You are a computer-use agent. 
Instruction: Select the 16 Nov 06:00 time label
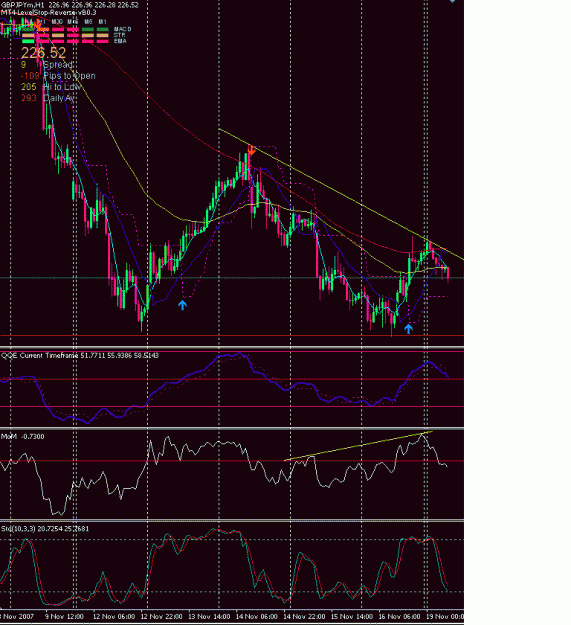click(399, 617)
